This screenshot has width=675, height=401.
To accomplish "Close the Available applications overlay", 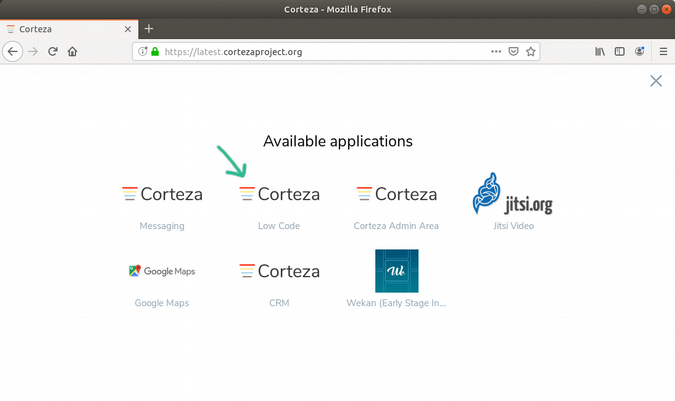I will (x=656, y=81).
